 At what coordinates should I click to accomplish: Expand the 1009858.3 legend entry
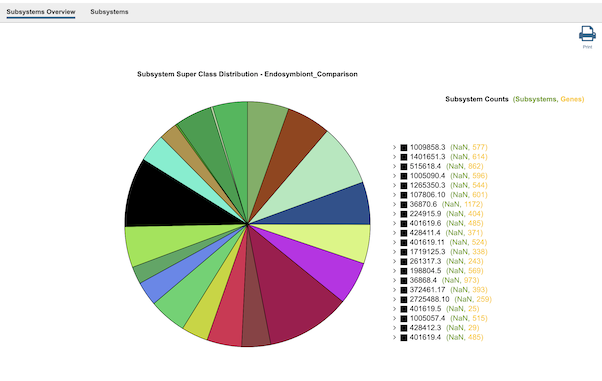[x=394, y=147]
